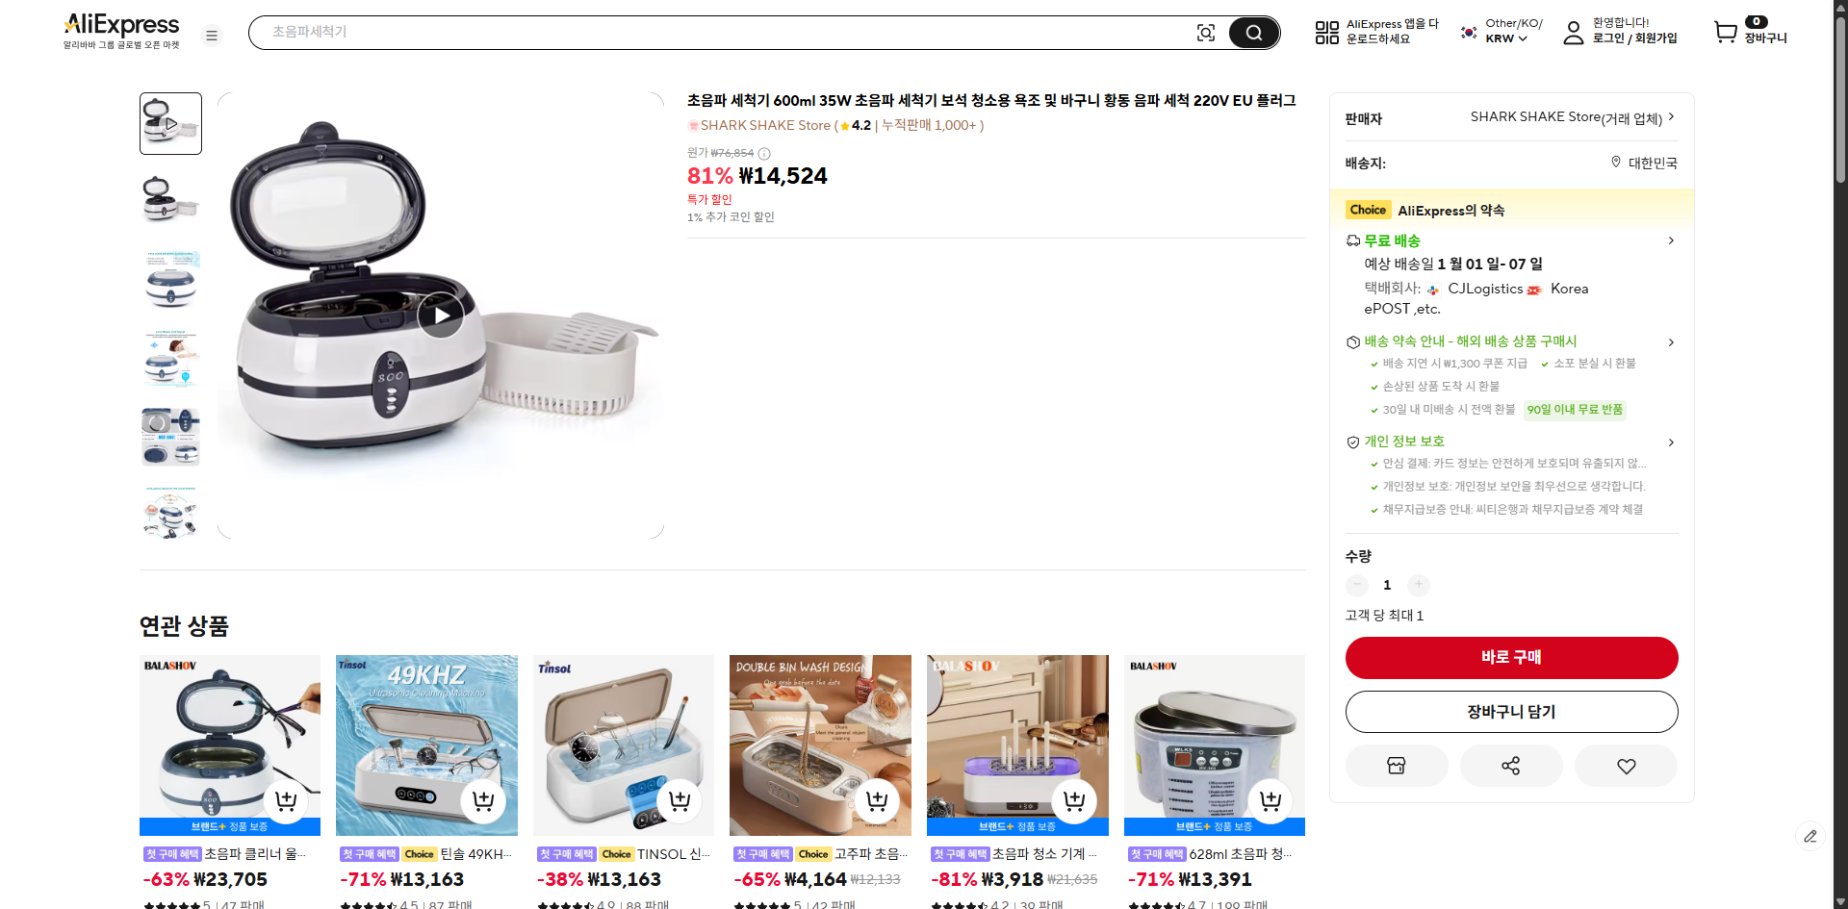The width and height of the screenshot is (1848, 909).
Task: Open KRW currency language dropdown
Action: (x=1506, y=39)
